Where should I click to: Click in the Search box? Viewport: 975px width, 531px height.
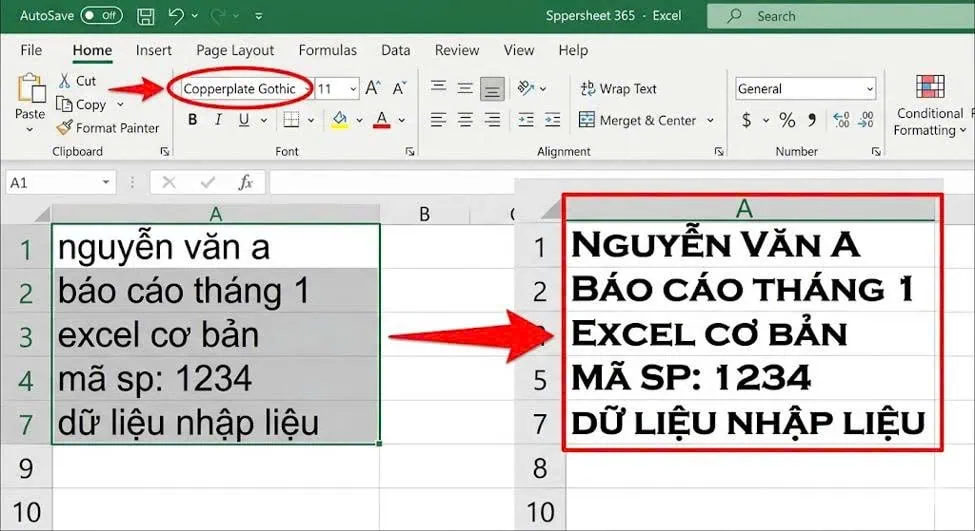click(841, 16)
